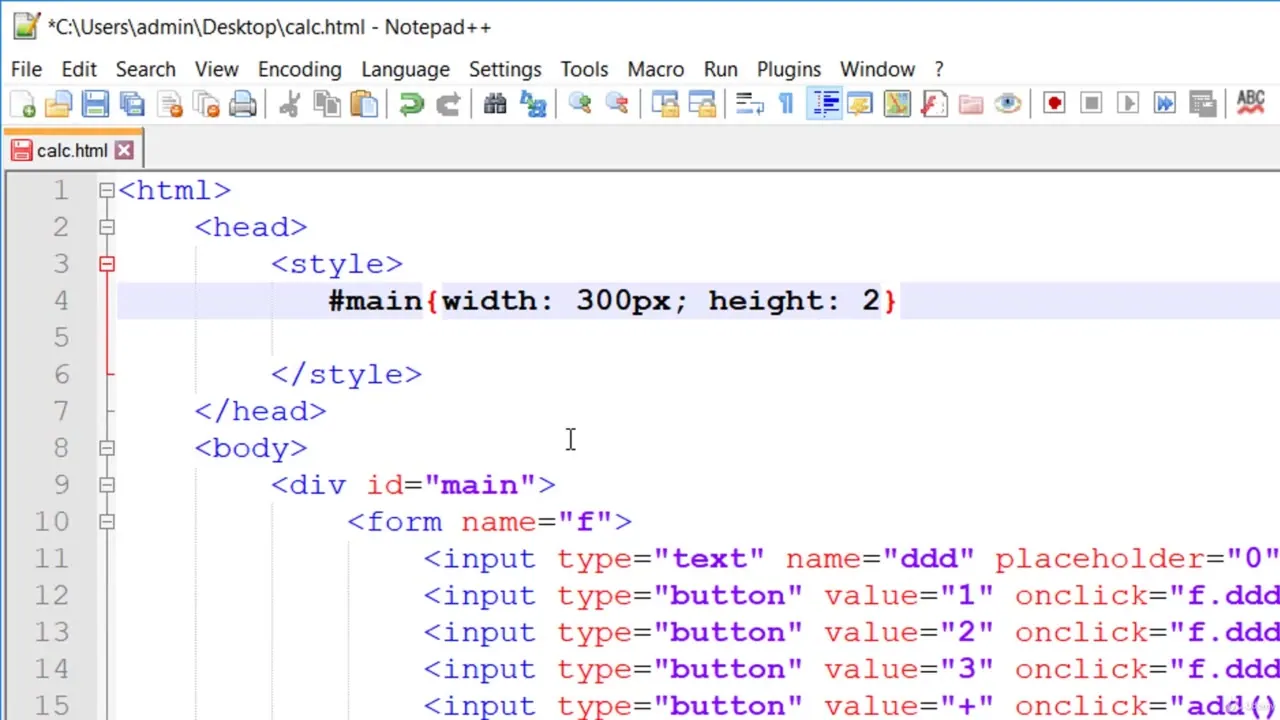Click the macro Playback icon
The image size is (1280, 720).
click(x=1128, y=103)
